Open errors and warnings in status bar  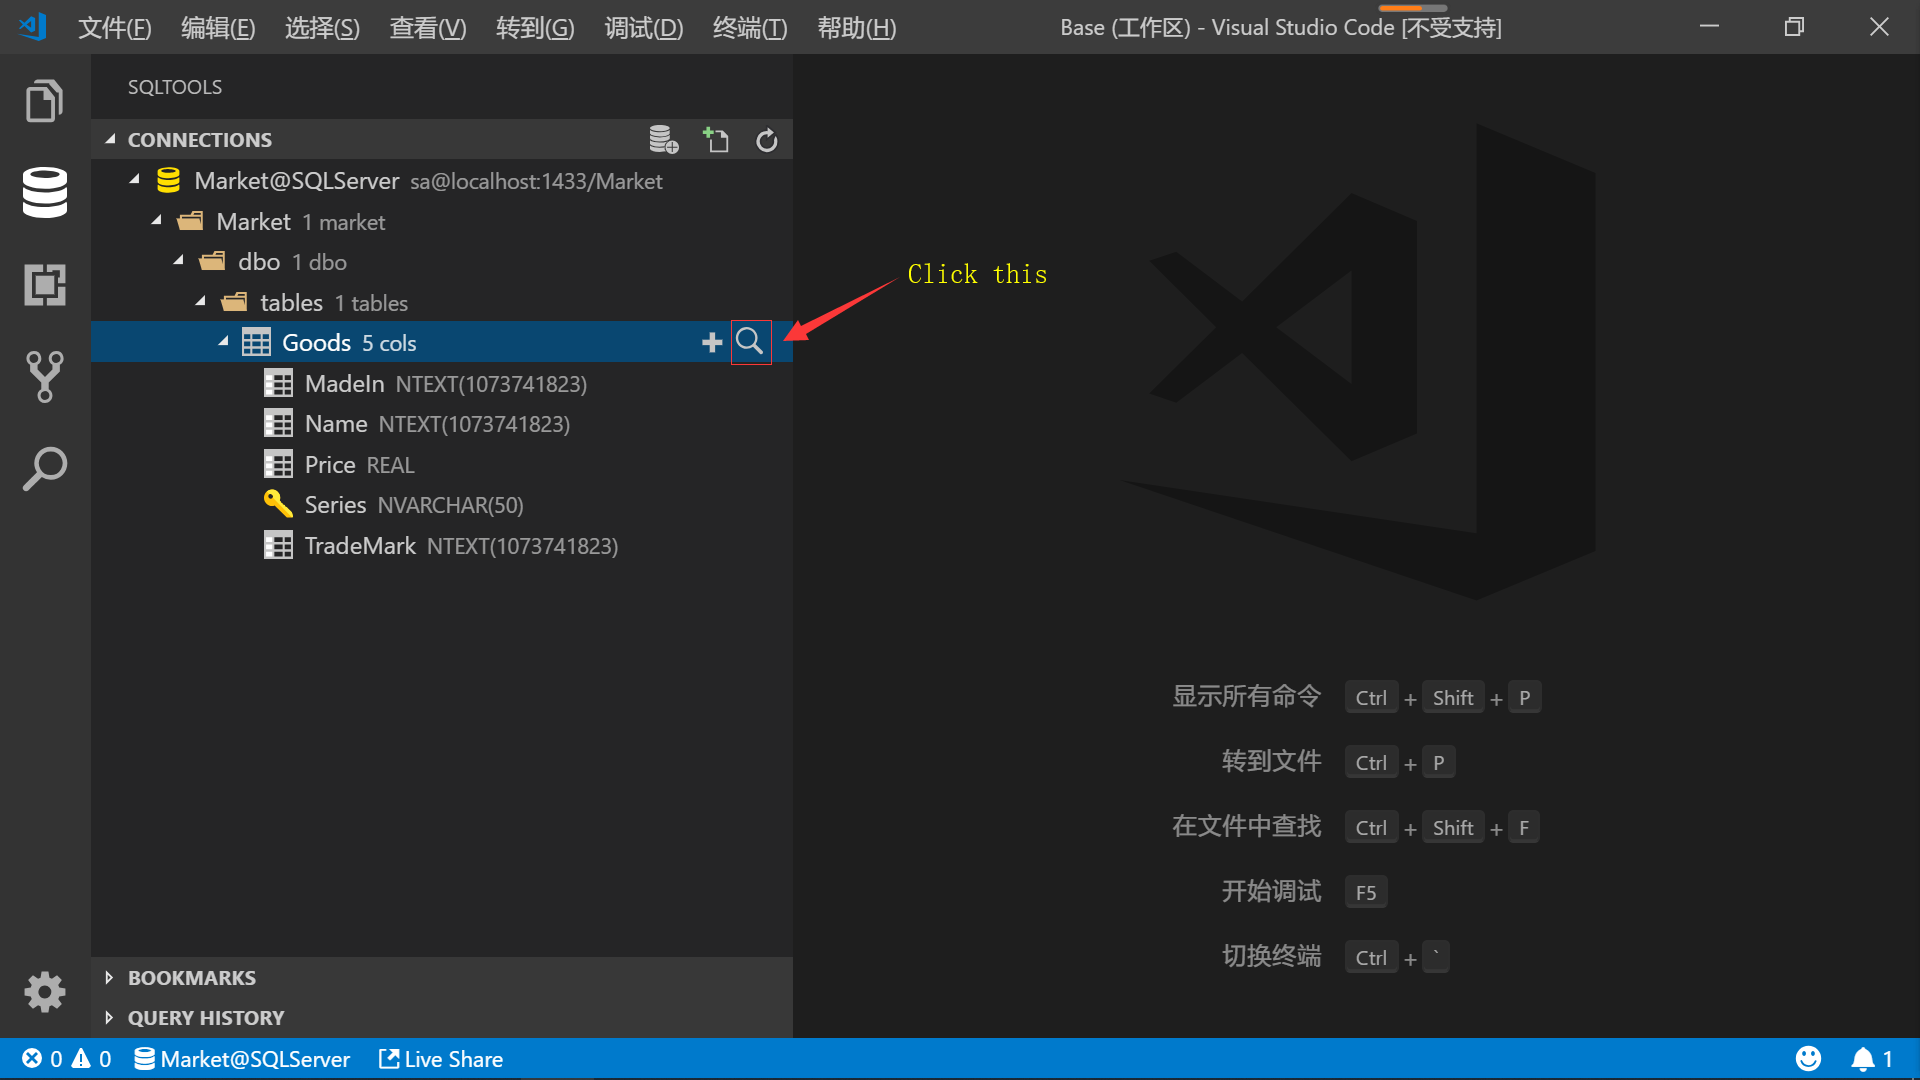66,1059
